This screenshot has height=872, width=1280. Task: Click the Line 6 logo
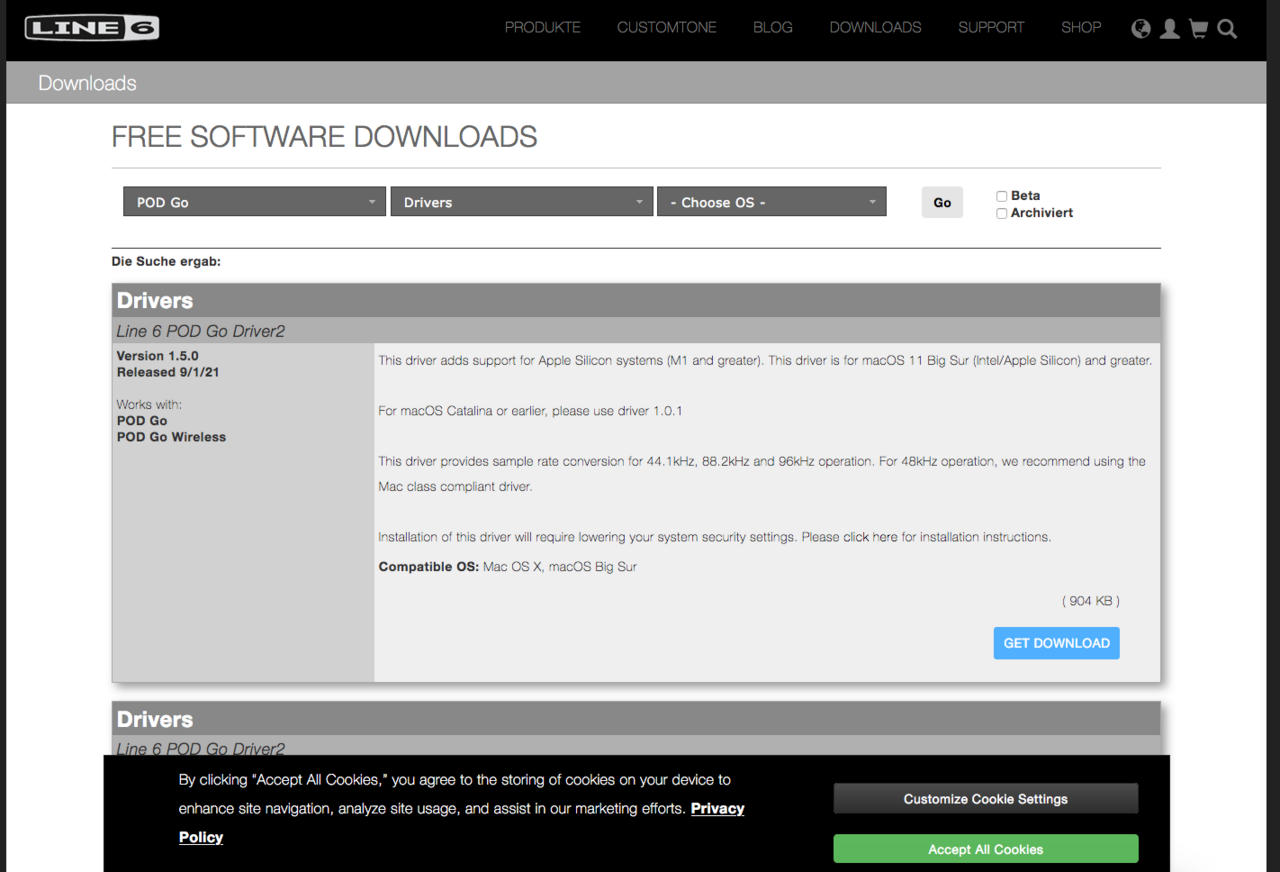[91, 27]
